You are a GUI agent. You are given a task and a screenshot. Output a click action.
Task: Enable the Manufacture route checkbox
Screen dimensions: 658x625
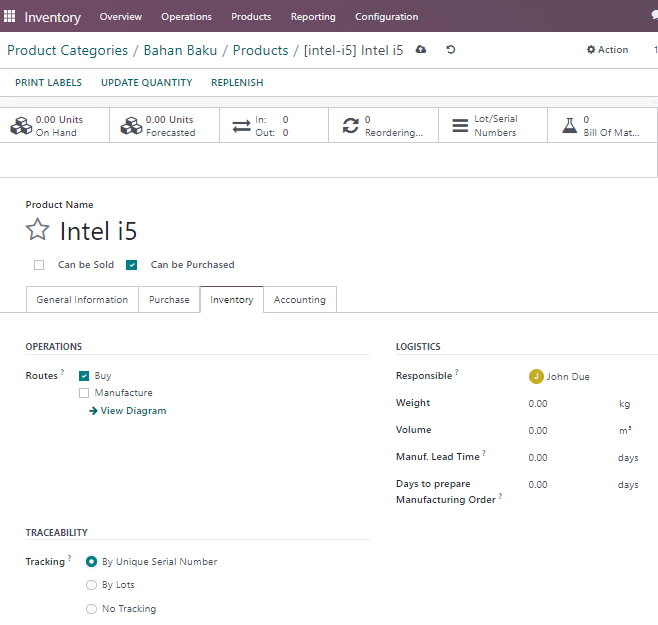84,393
